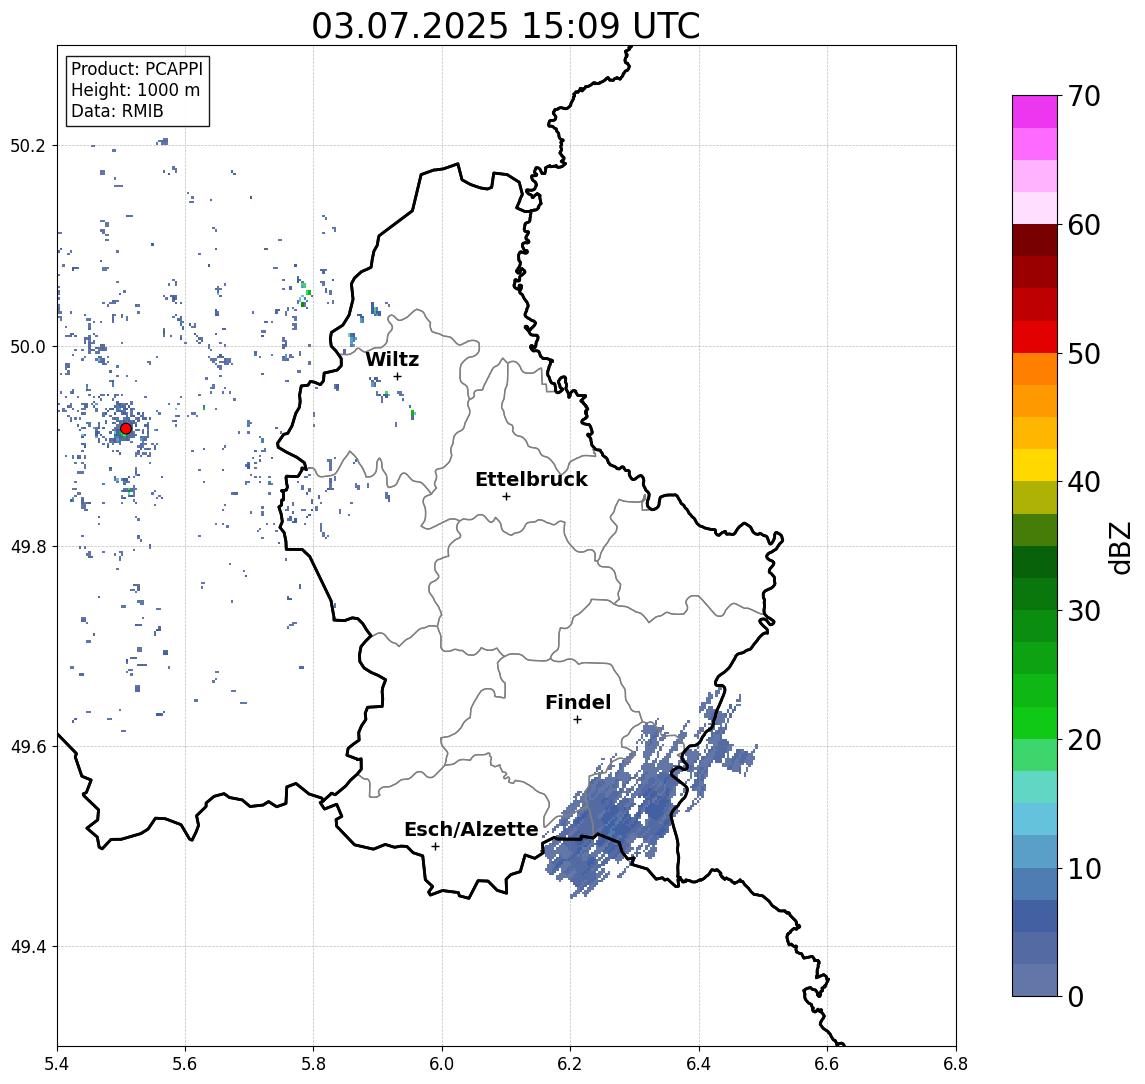Click the latitude label 50.2
This screenshot has height=1084, width=1145.
coord(28,145)
